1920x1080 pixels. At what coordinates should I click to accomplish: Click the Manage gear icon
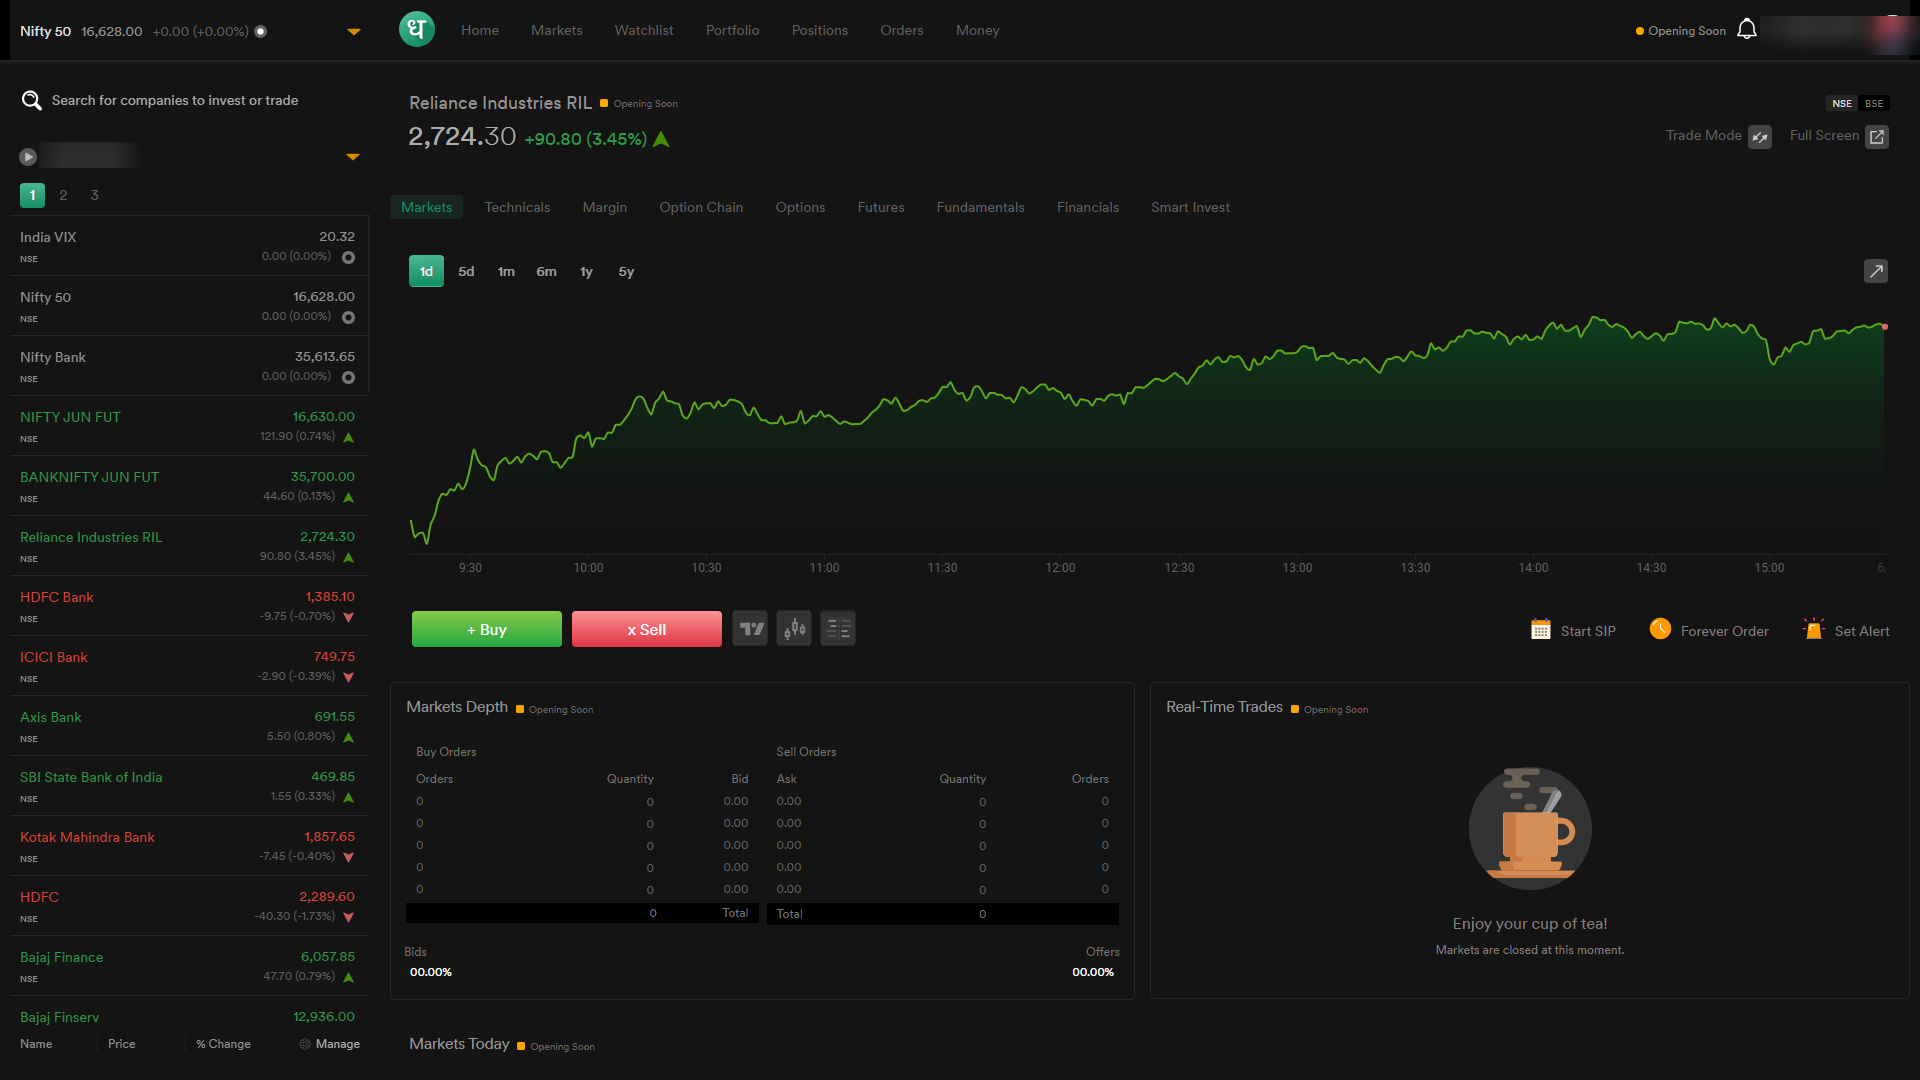click(305, 1044)
